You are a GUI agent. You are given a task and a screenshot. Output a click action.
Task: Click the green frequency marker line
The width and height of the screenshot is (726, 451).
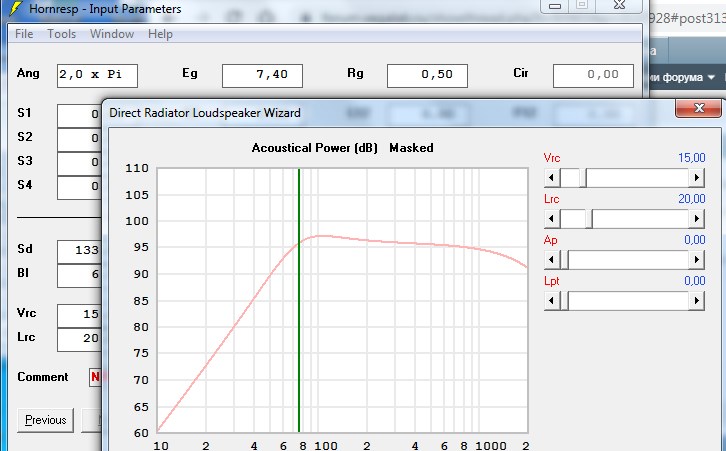coord(299,300)
